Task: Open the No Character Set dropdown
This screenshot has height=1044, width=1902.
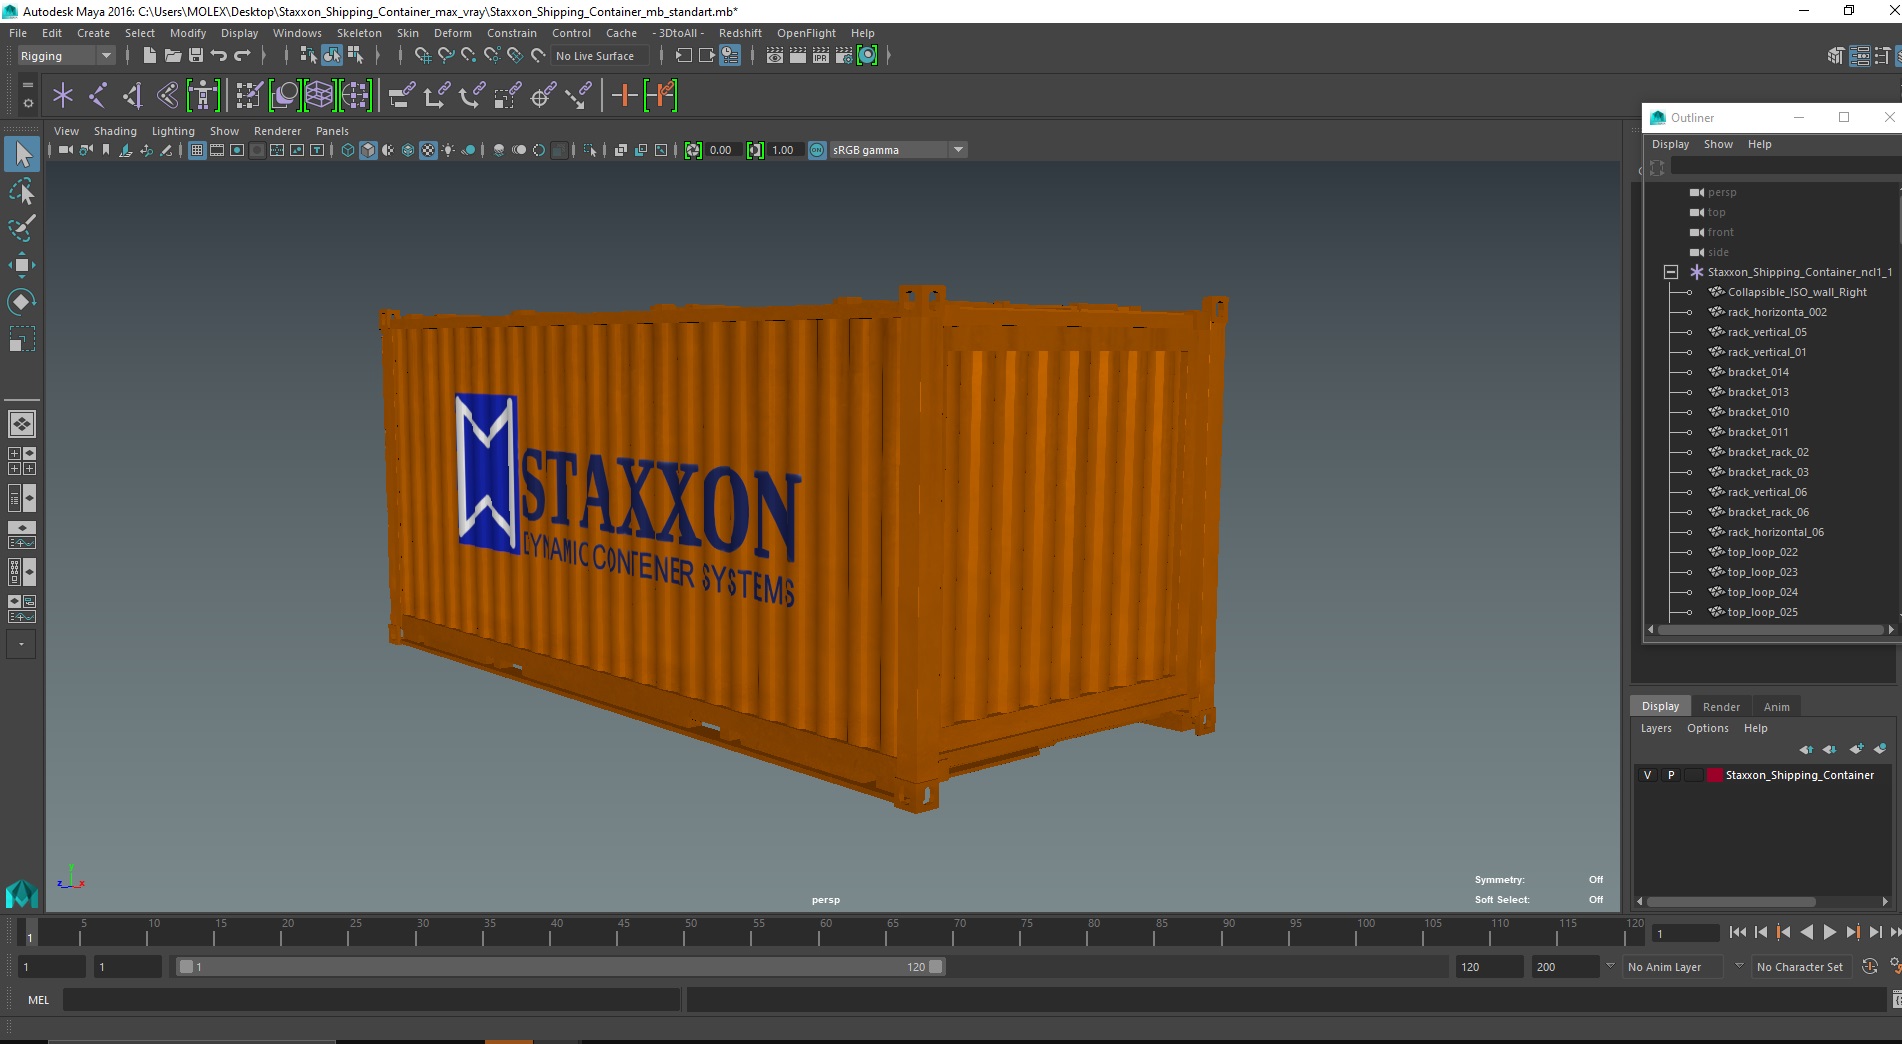Action: [1802, 967]
